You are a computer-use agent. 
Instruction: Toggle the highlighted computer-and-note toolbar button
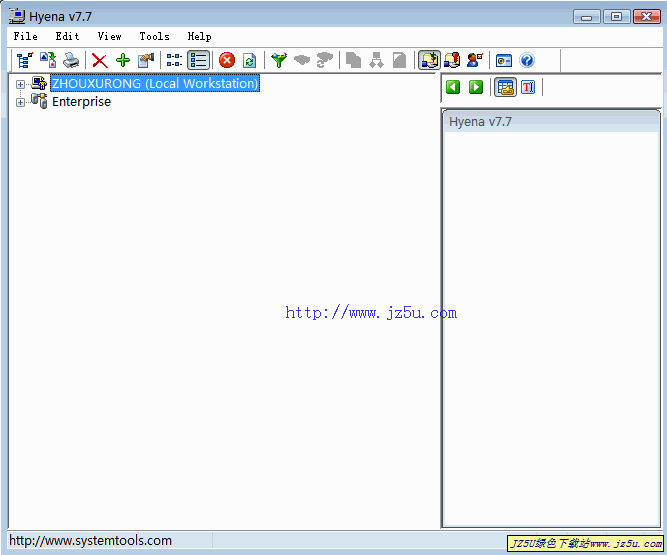point(429,60)
